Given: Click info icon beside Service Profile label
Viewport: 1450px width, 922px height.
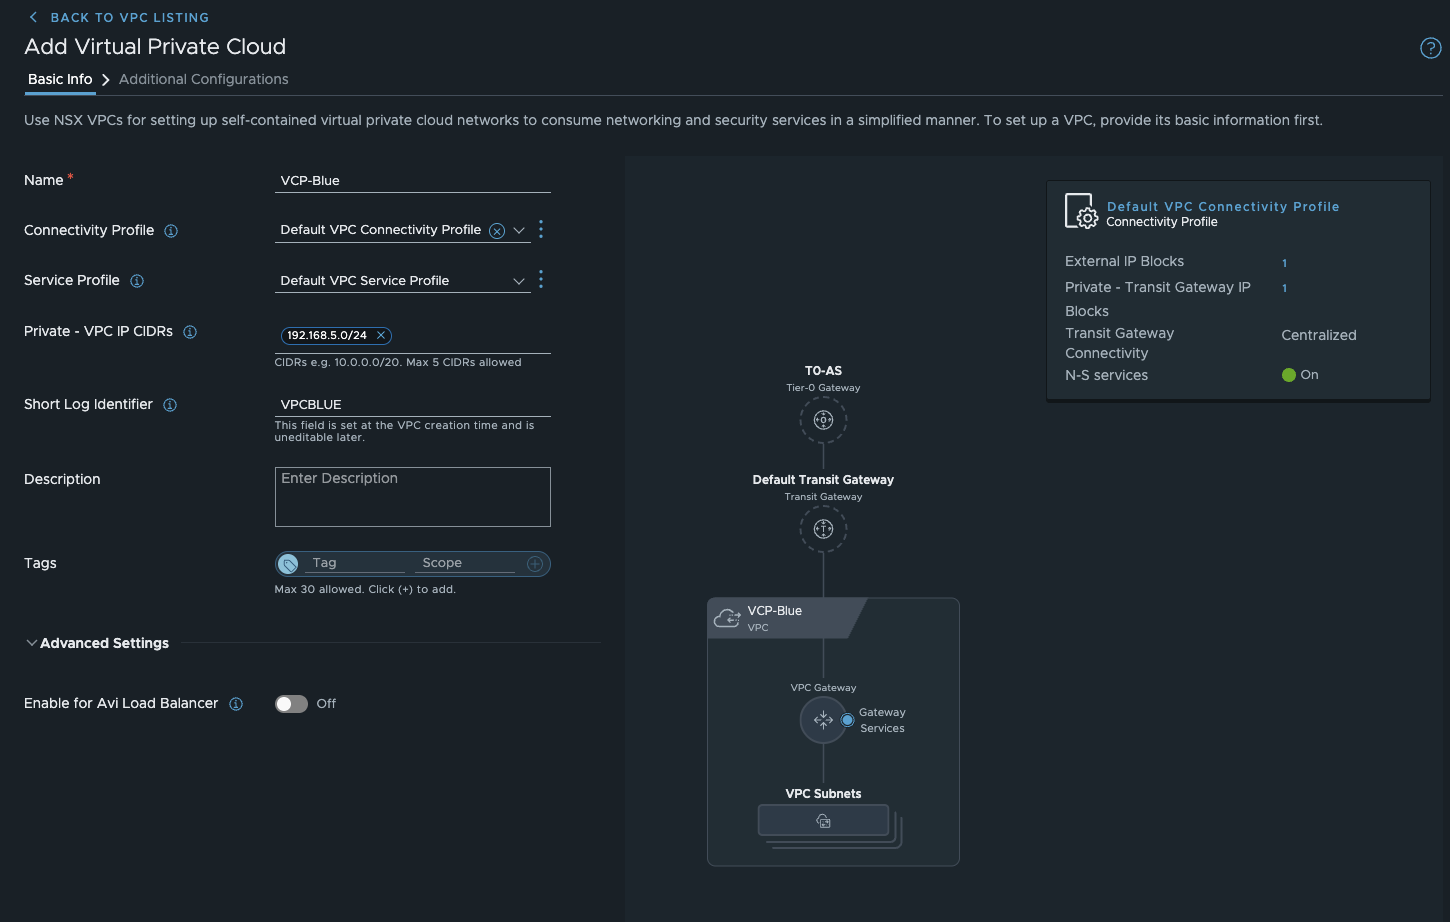Looking at the screenshot, I should pos(137,281).
